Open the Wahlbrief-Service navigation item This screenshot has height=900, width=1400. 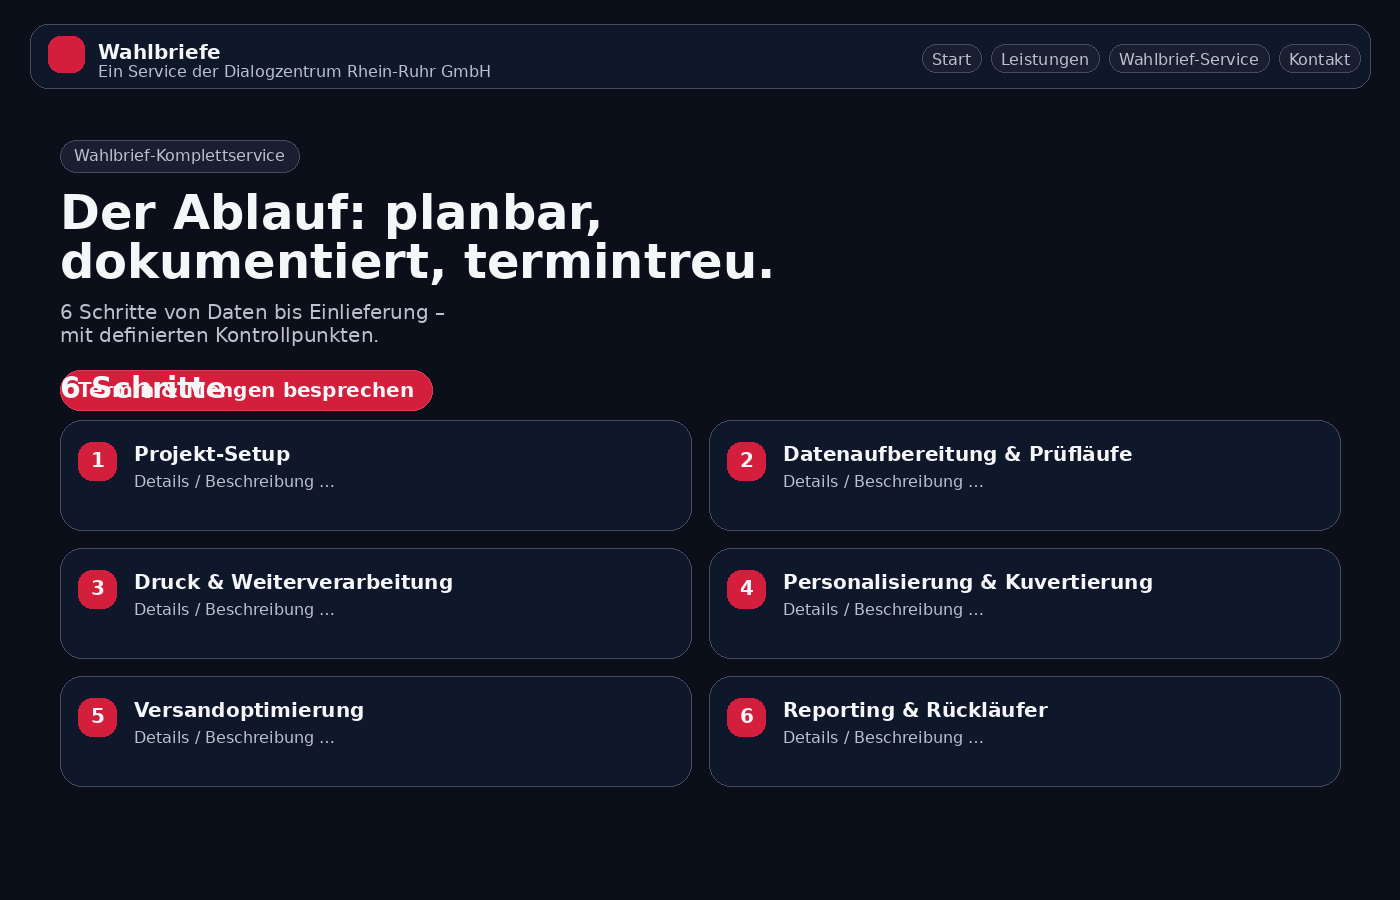tap(1189, 58)
